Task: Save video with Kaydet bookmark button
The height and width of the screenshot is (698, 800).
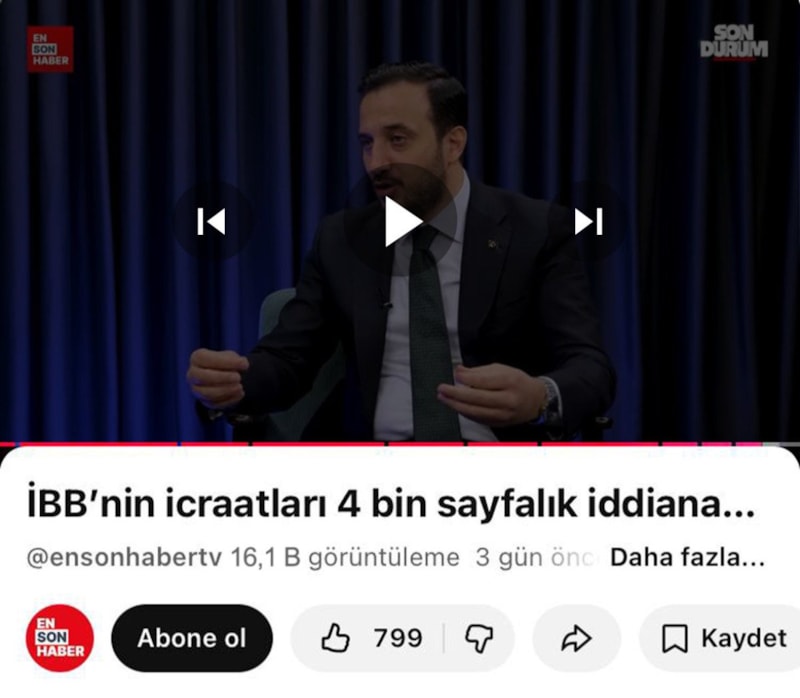Action: pos(723,638)
